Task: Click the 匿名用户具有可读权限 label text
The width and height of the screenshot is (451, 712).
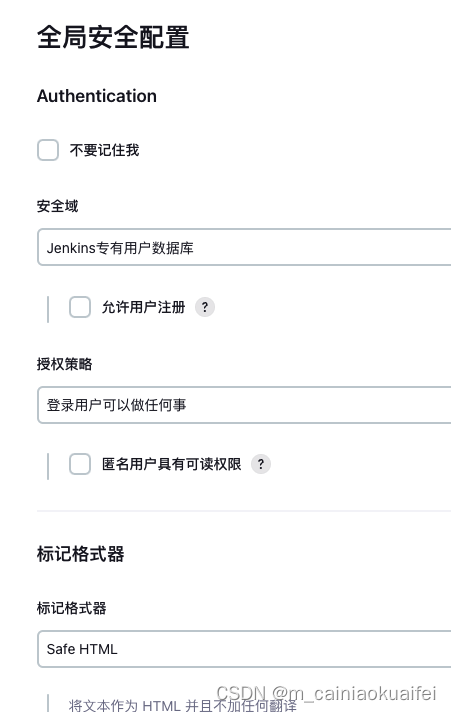Action: point(171,464)
